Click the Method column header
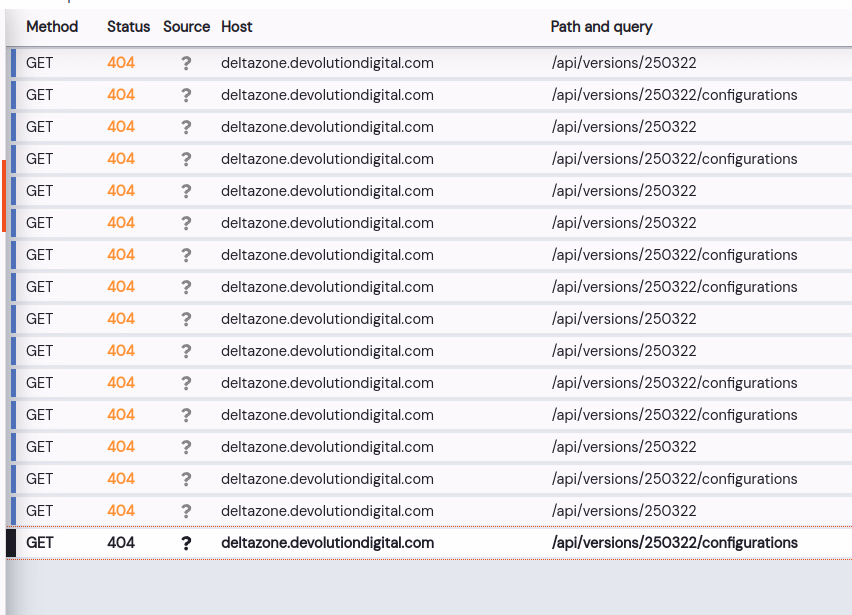 (x=52, y=27)
